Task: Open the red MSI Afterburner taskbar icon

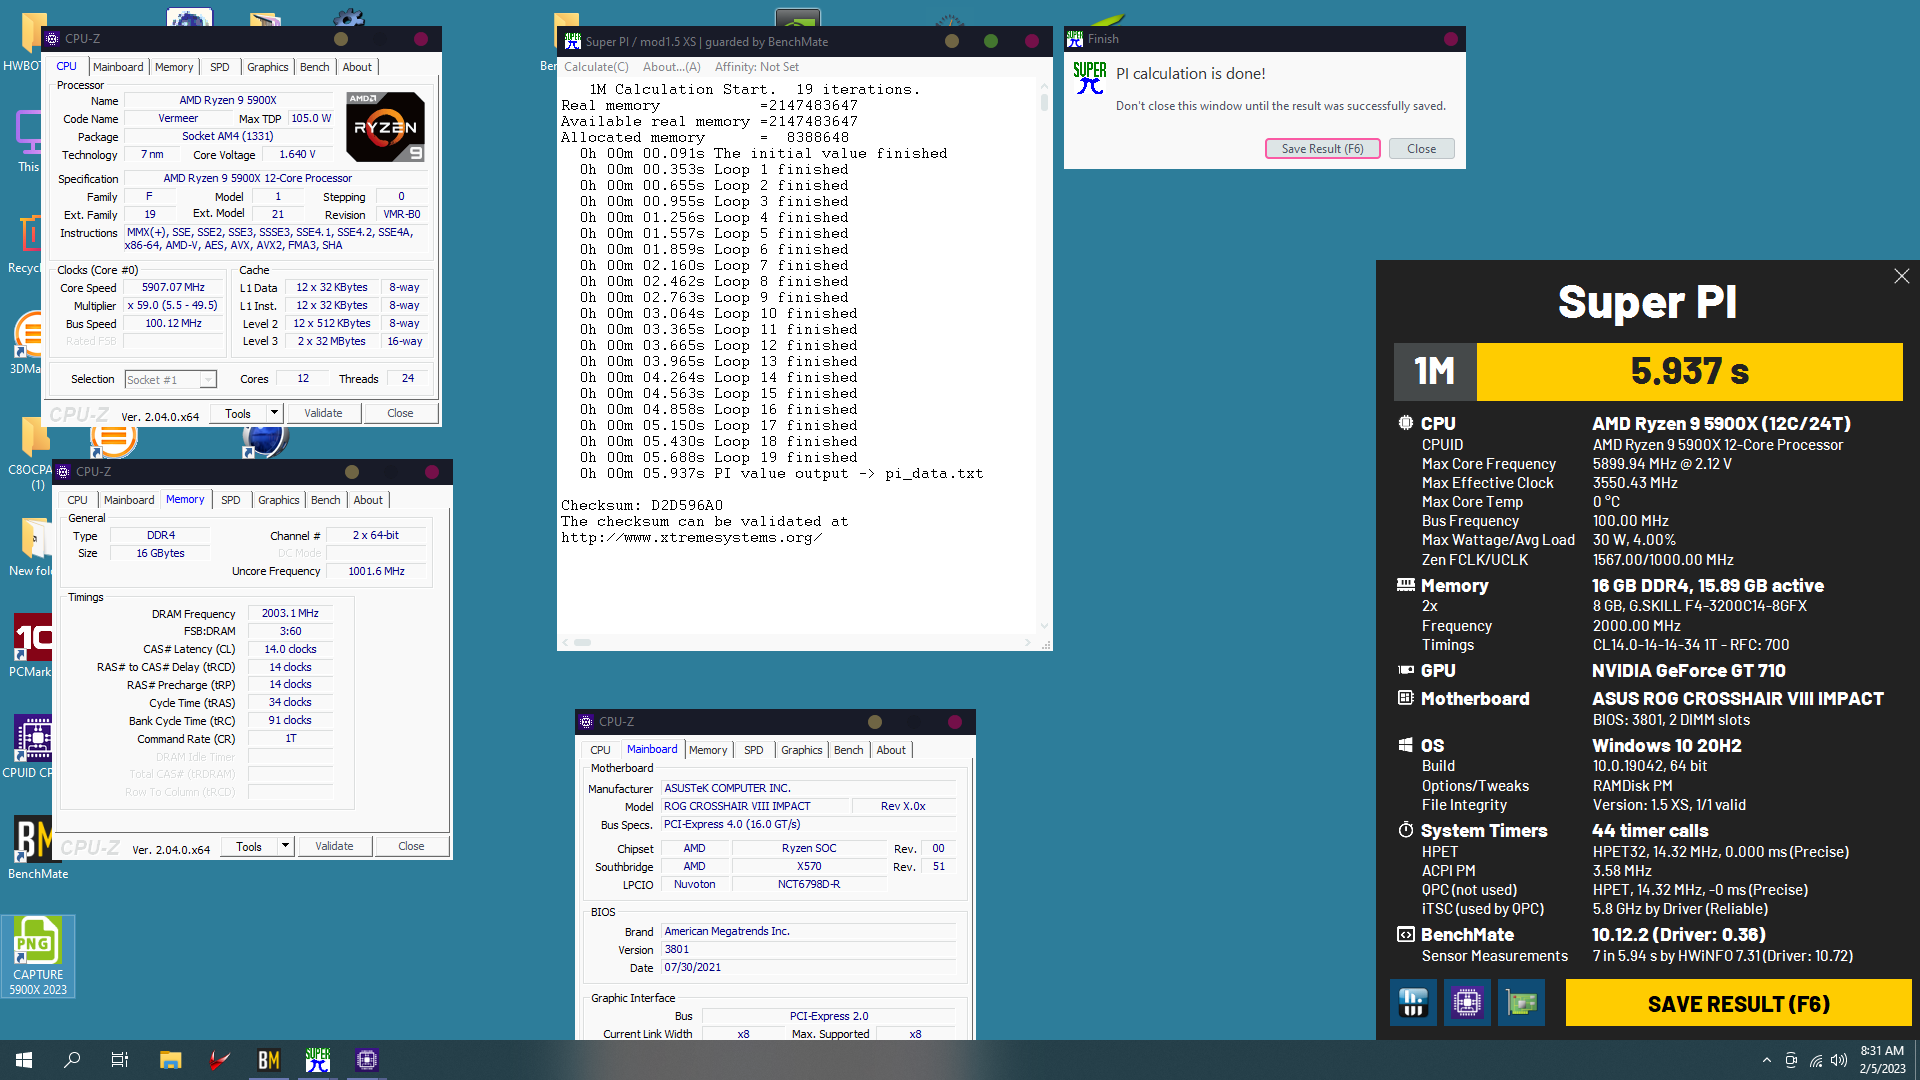Action: 220,1060
